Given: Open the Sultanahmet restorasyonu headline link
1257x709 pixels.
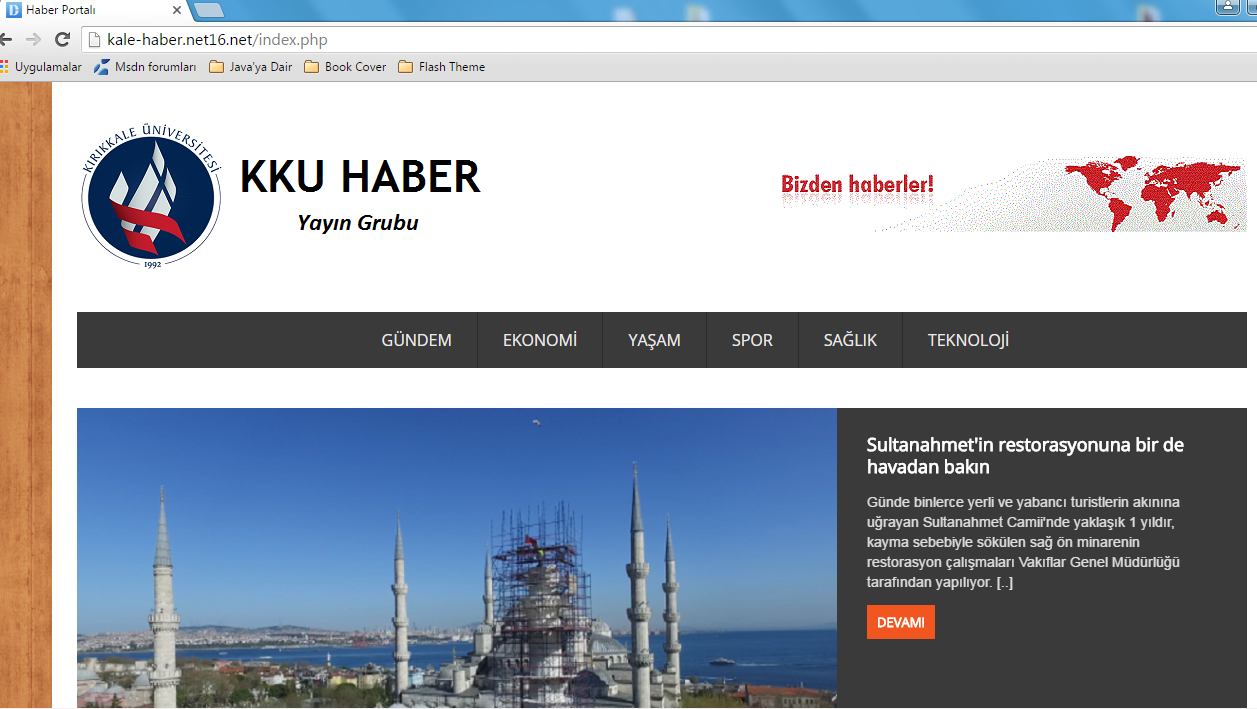Looking at the screenshot, I should click(1024, 455).
